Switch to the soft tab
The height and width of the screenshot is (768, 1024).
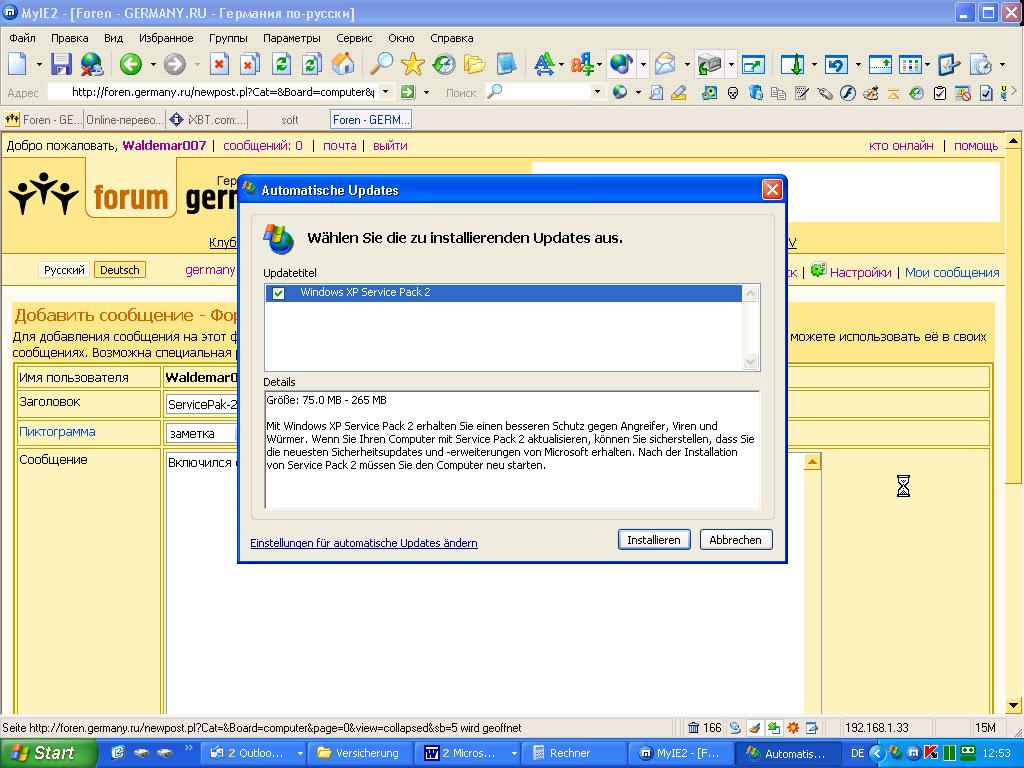[x=289, y=120]
